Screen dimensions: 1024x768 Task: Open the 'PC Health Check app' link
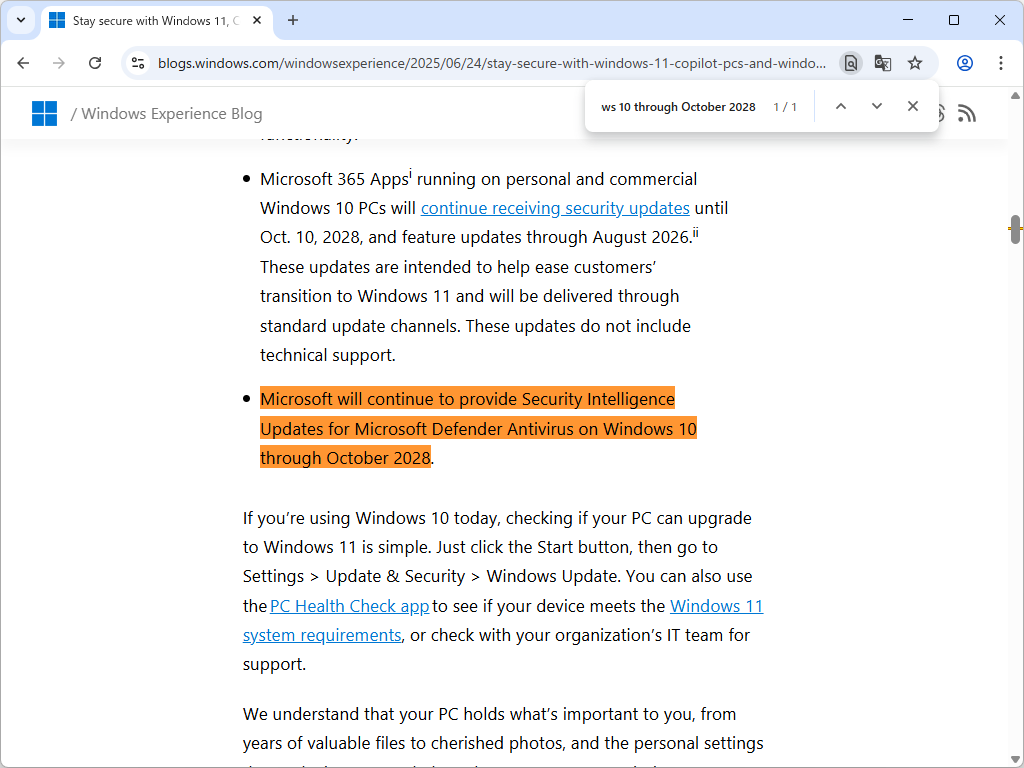point(349,606)
